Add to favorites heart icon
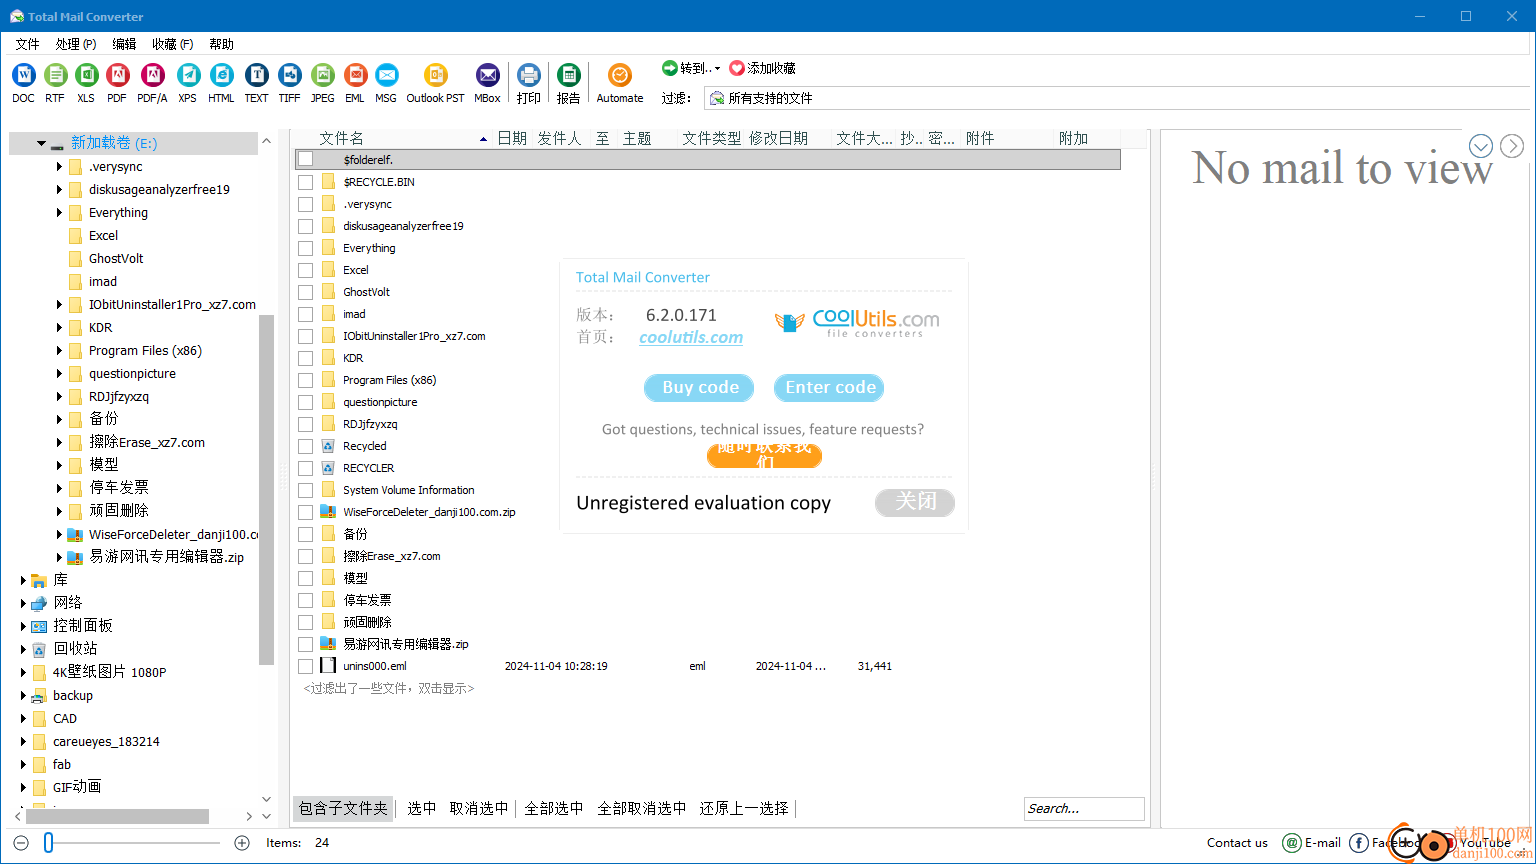The height and width of the screenshot is (864, 1536). [x=737, y=68]
